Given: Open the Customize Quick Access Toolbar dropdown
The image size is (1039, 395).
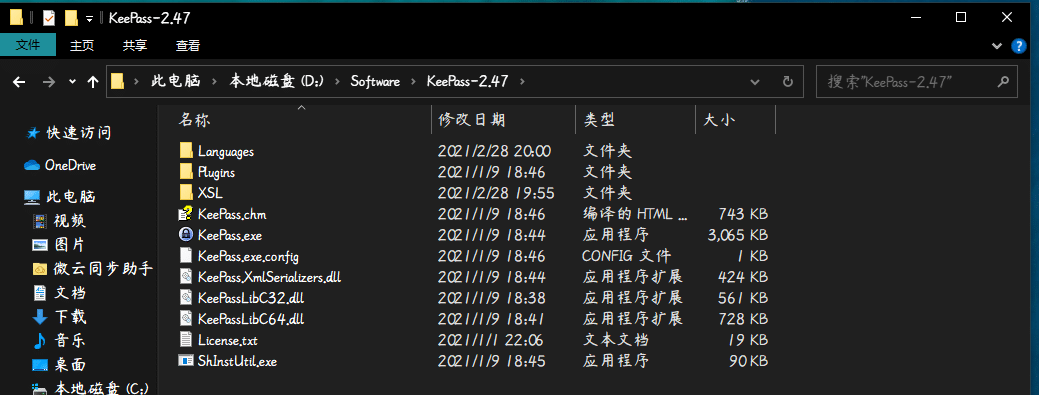Looking at the screenshot, I should click(89, 19).
